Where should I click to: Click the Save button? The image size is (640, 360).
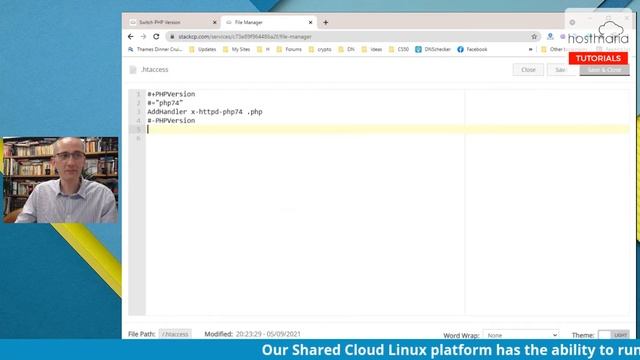click(x=561, y=70)
